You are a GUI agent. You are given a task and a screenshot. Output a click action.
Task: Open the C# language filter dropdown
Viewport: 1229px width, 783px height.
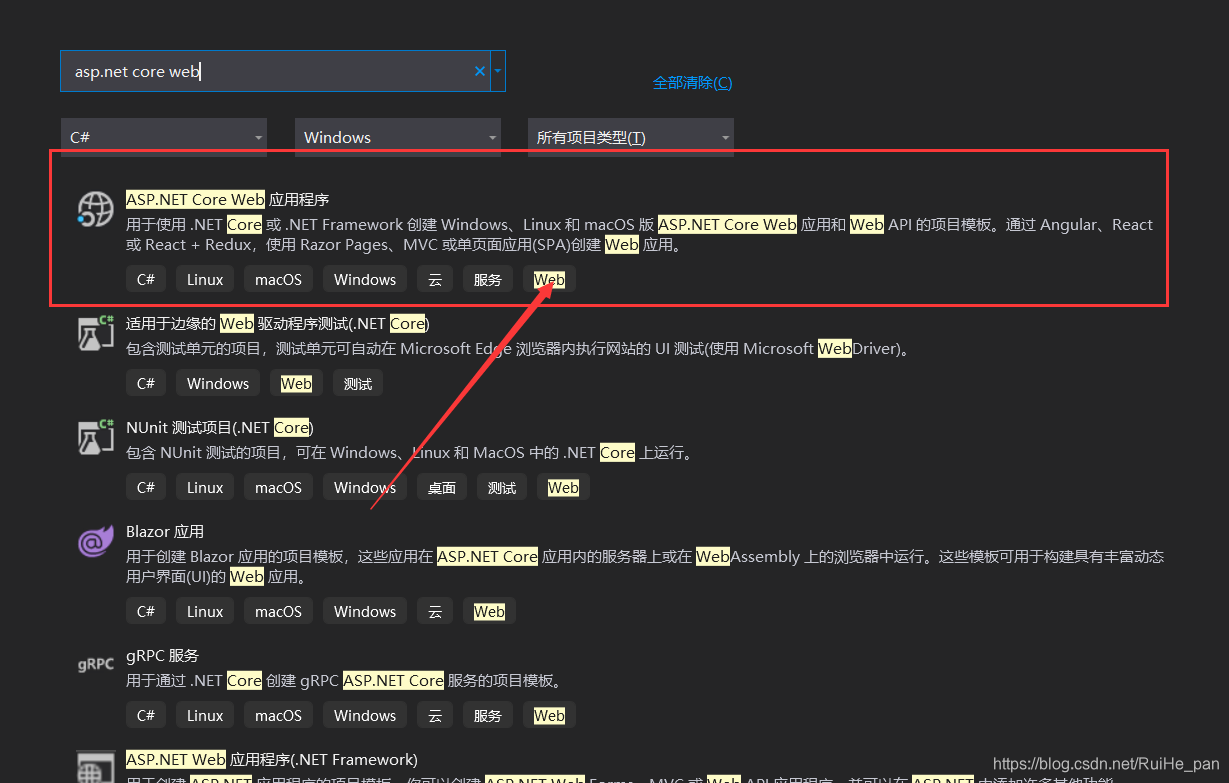164,137
